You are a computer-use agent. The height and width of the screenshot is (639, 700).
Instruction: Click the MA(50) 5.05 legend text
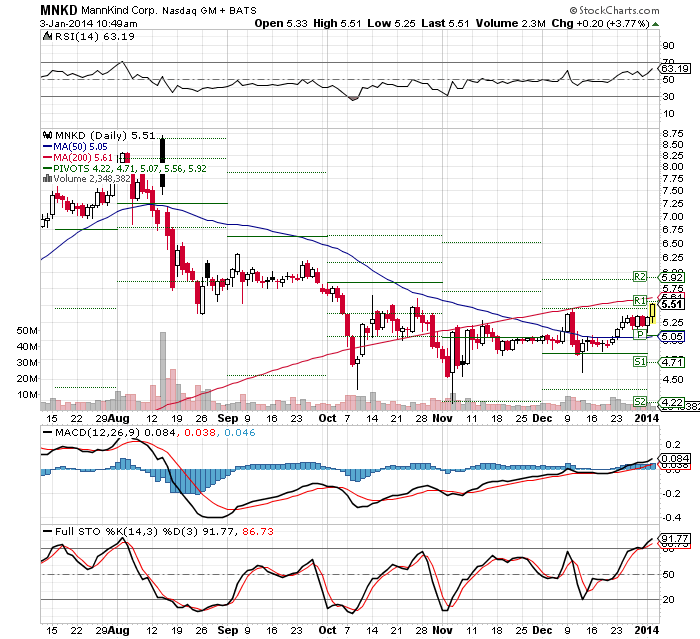tap(80, 146)
